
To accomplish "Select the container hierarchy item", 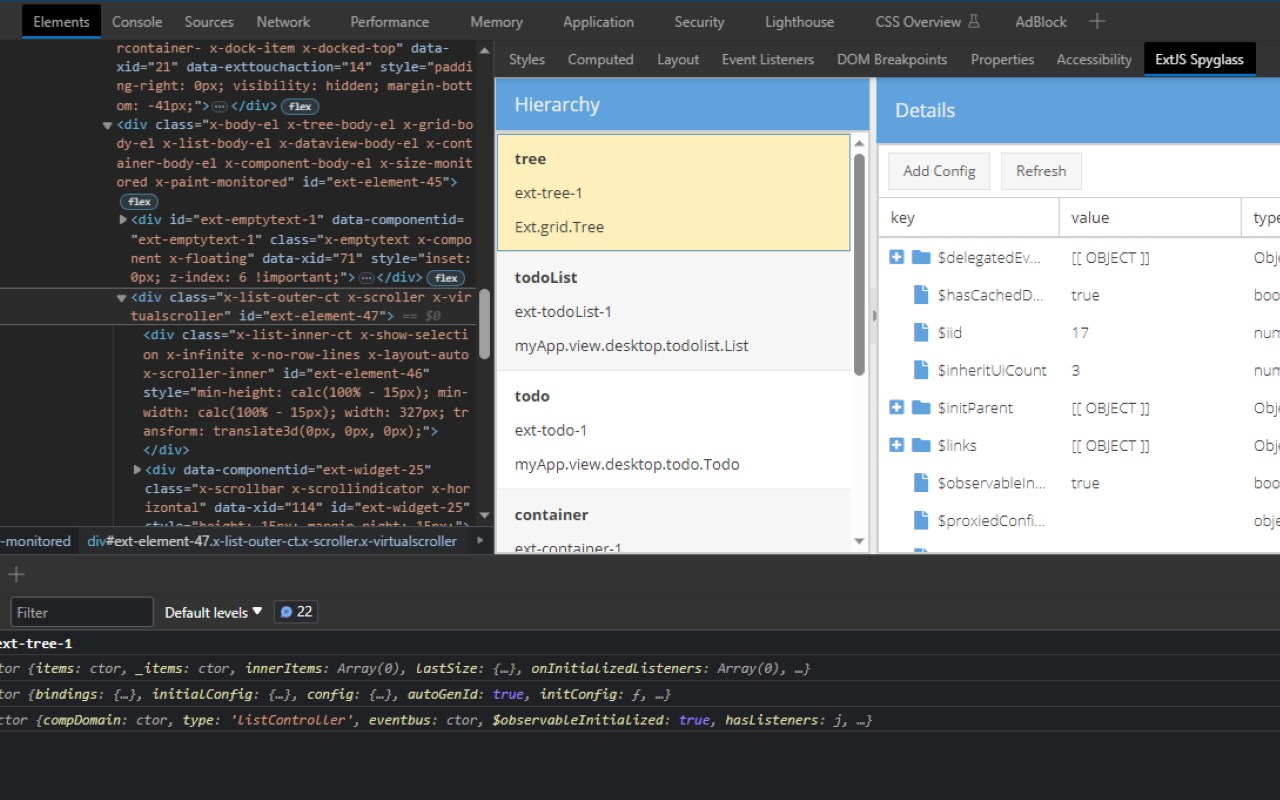I will (673, 521).
